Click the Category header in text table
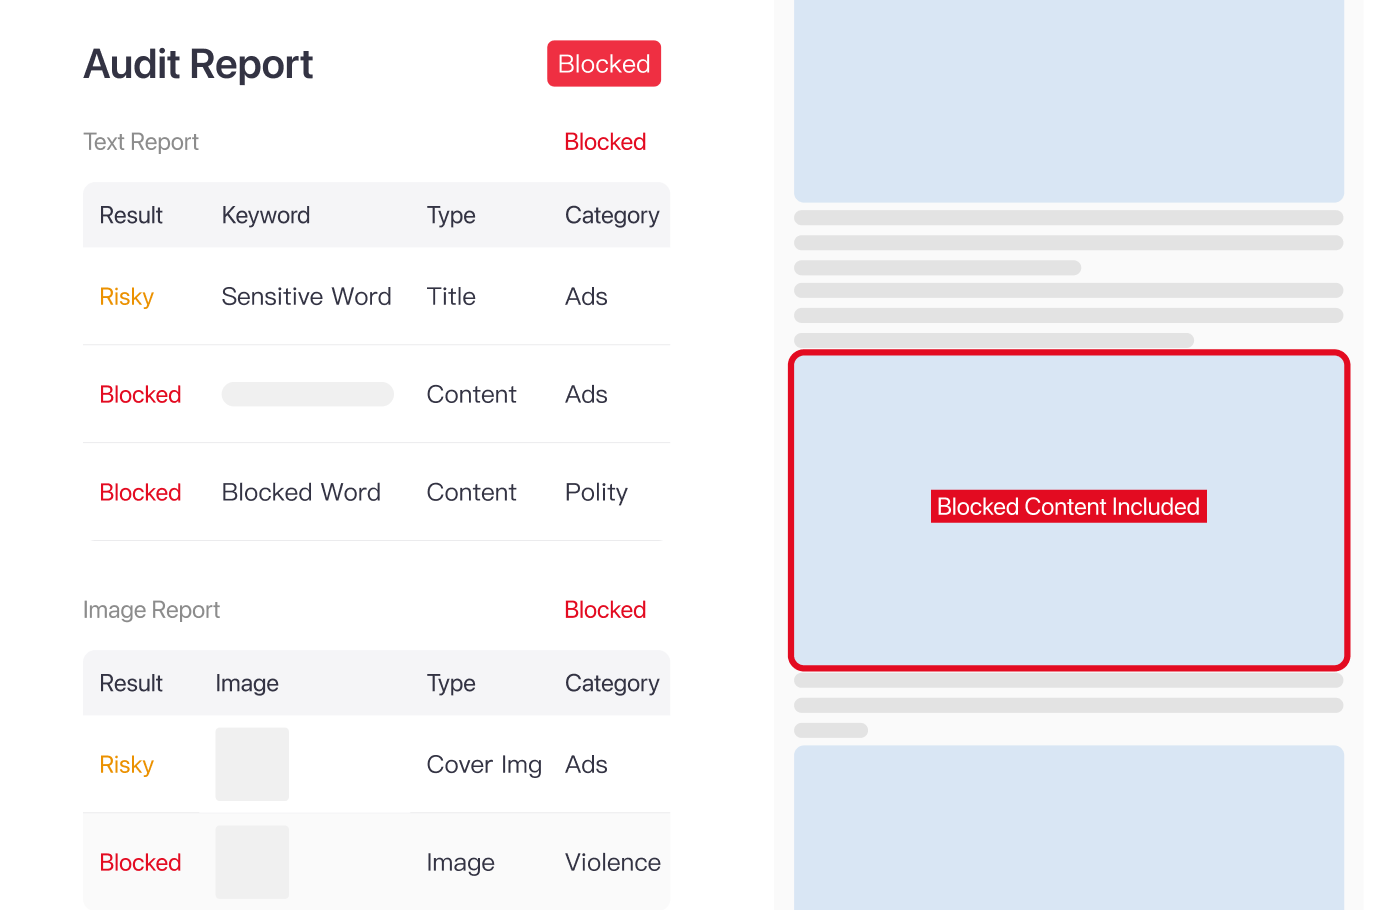Image resolution: width=1400 pixels, height=910 pixels. coord(612,215)
